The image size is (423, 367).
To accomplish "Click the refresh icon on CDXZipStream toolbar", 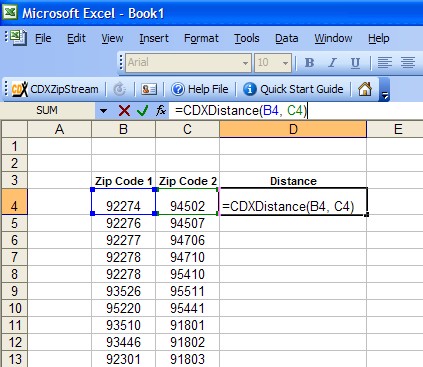I will [x=120, y=89].
